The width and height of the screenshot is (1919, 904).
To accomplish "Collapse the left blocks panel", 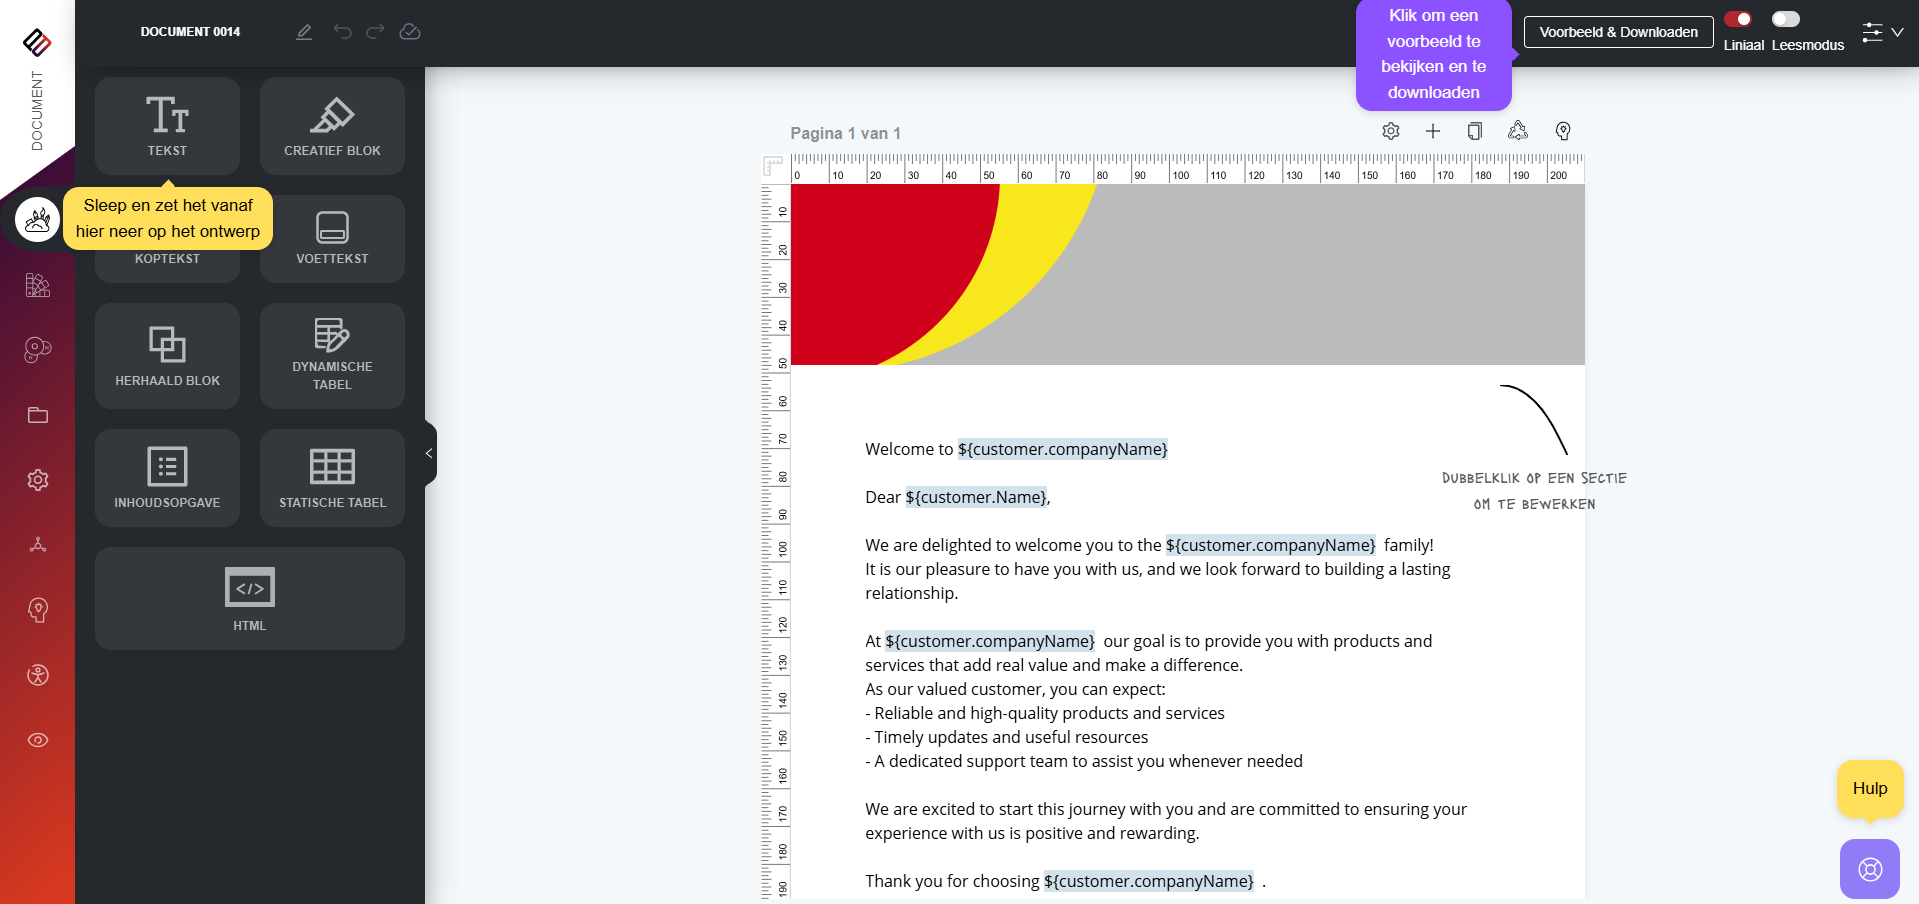I will point(429,453).
